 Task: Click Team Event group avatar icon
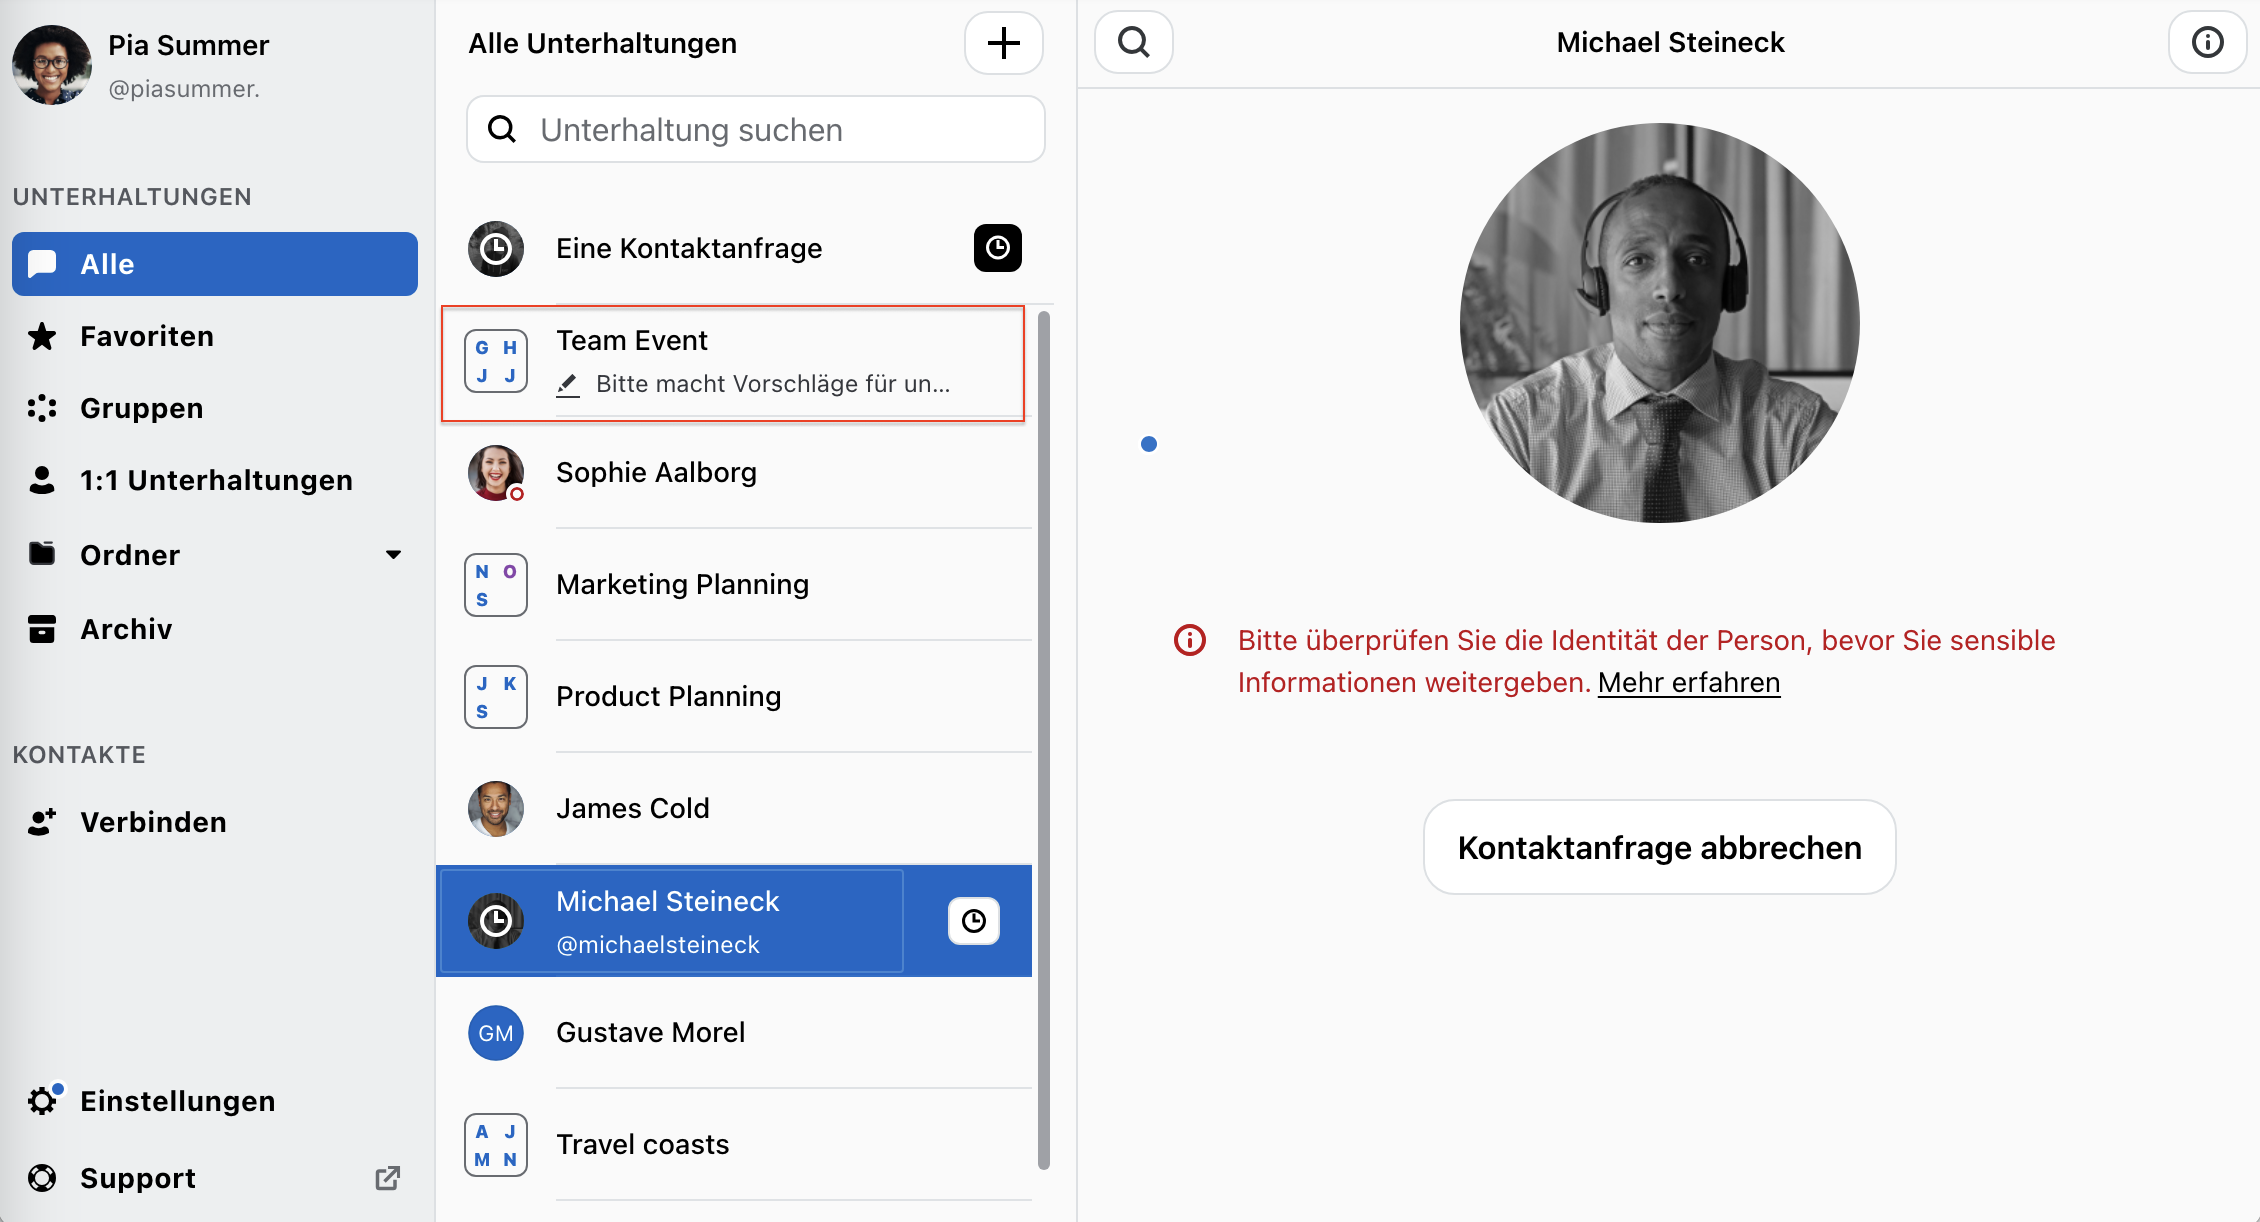click(x=496, y=361)
